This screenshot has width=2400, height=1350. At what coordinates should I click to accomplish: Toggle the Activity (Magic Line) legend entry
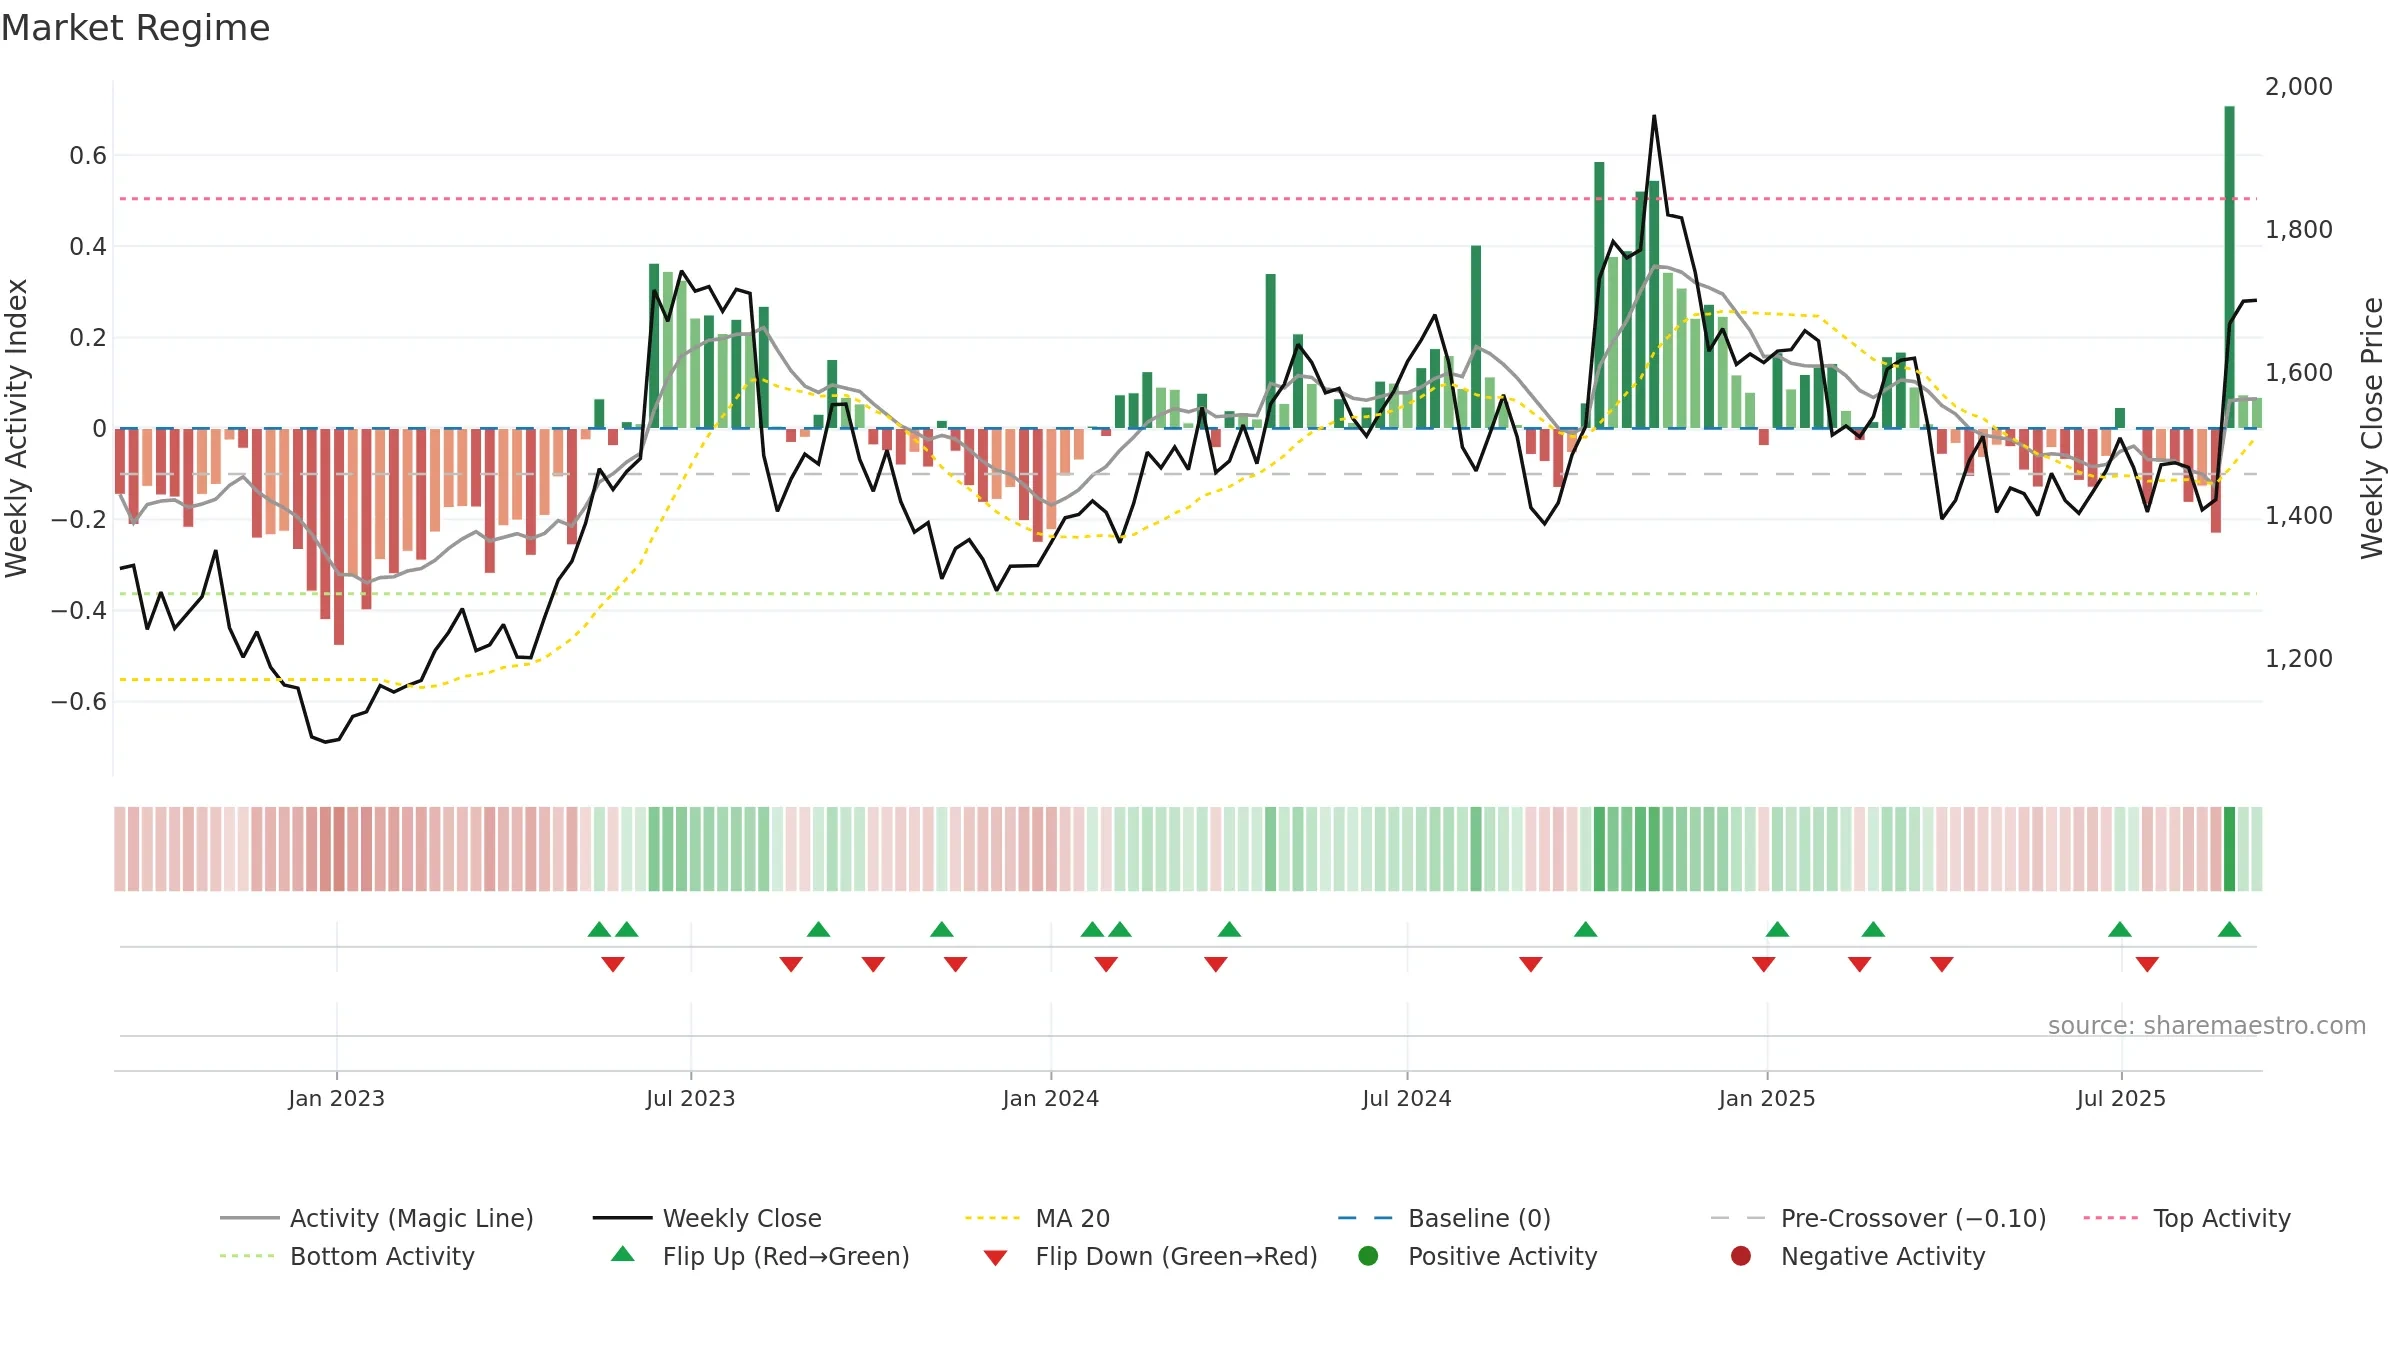[377, 1218]
